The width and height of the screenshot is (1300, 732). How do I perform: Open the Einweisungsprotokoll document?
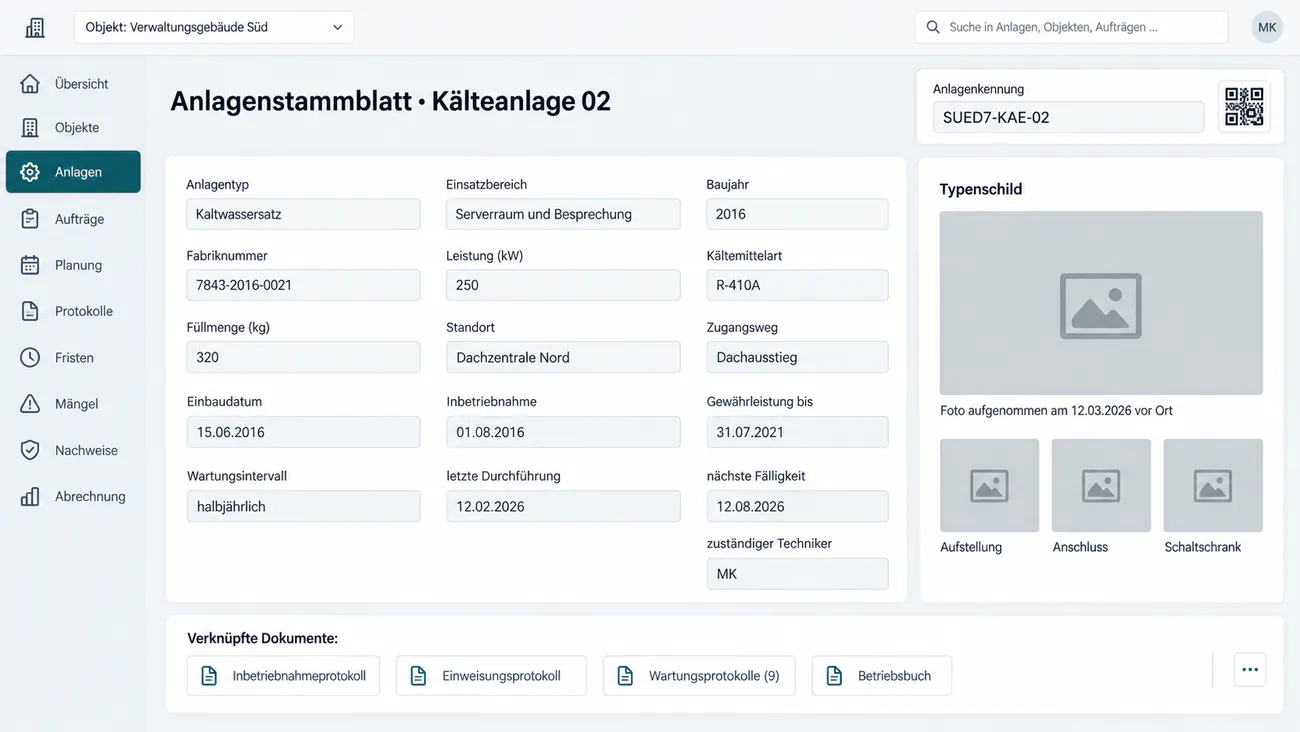coord(491,676)
